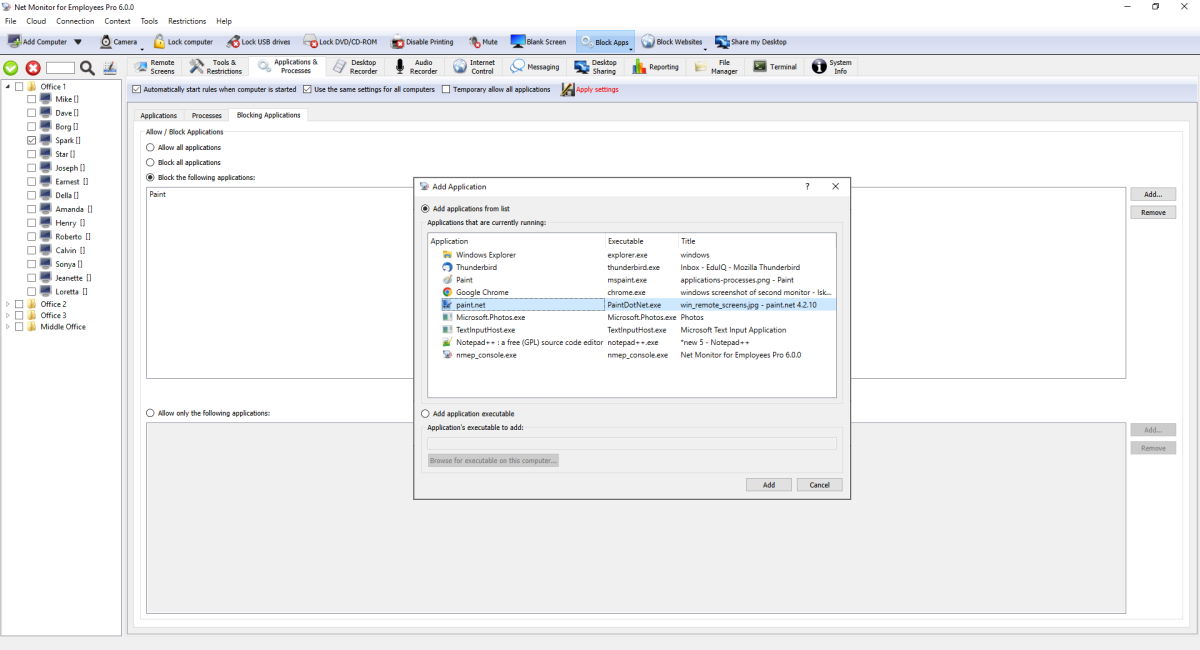
Task: Select the Disable Printing icon
Action: 398,42
